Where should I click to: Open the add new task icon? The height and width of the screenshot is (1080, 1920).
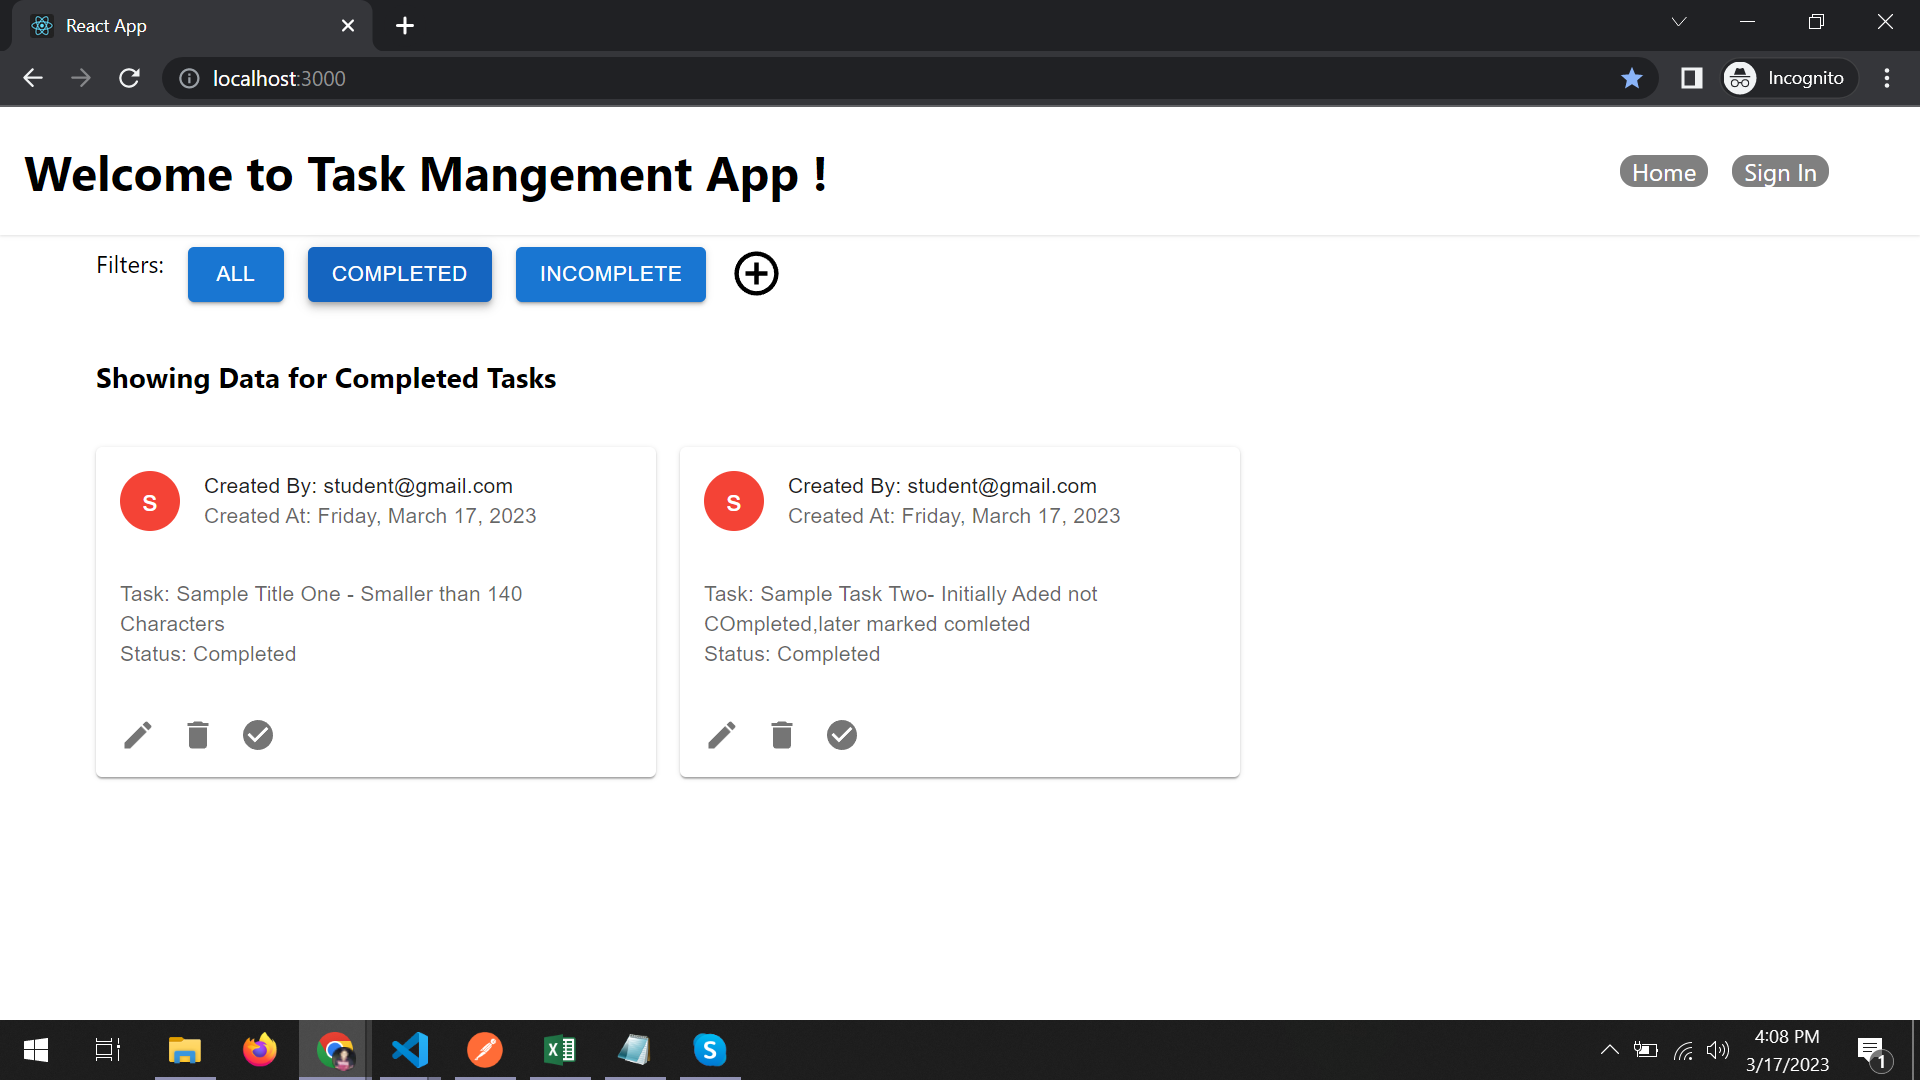click(x=756, y=274)
